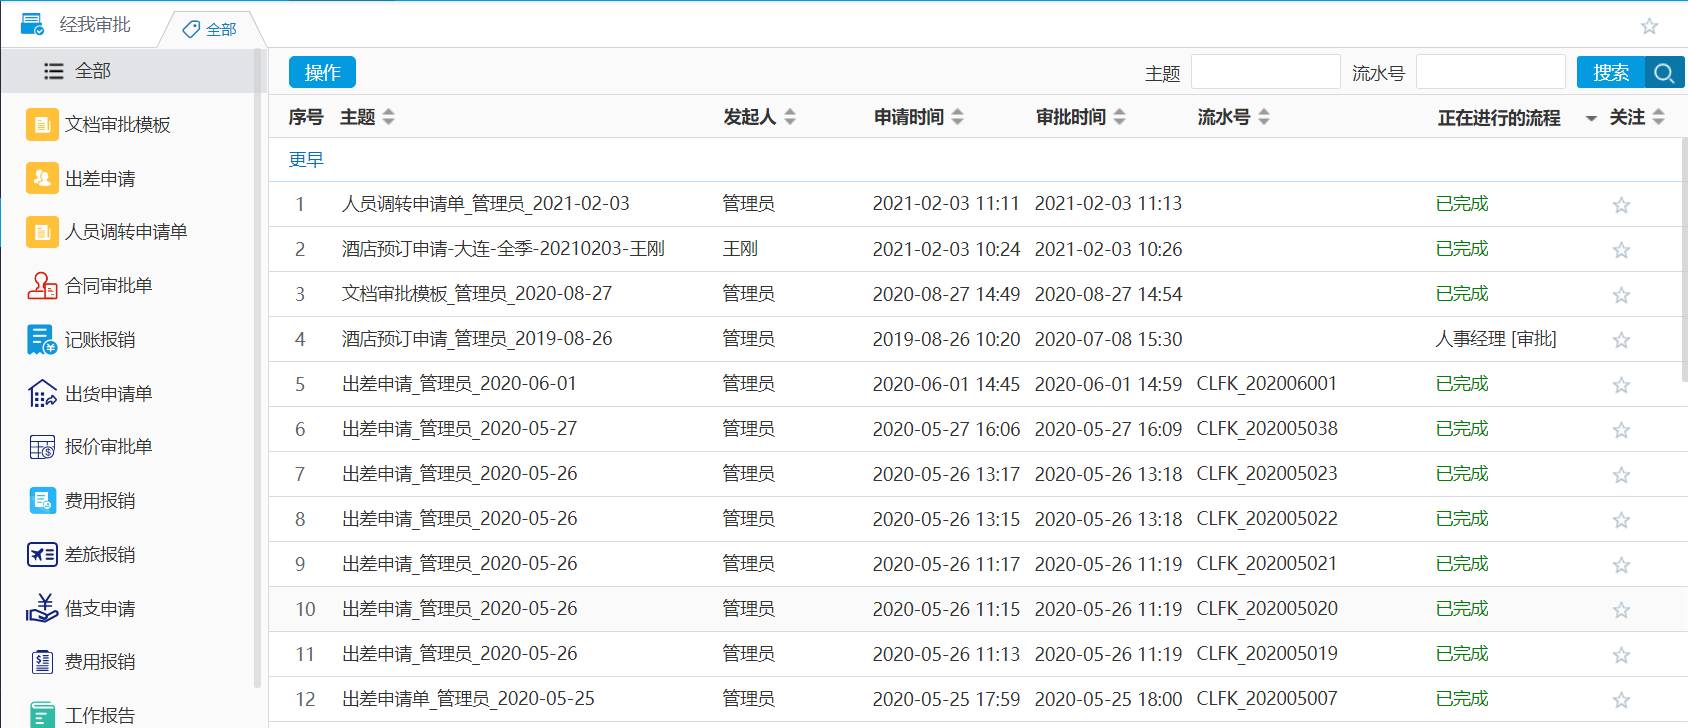Sort by 发起人 column arrows

click(x=790, y=117)
